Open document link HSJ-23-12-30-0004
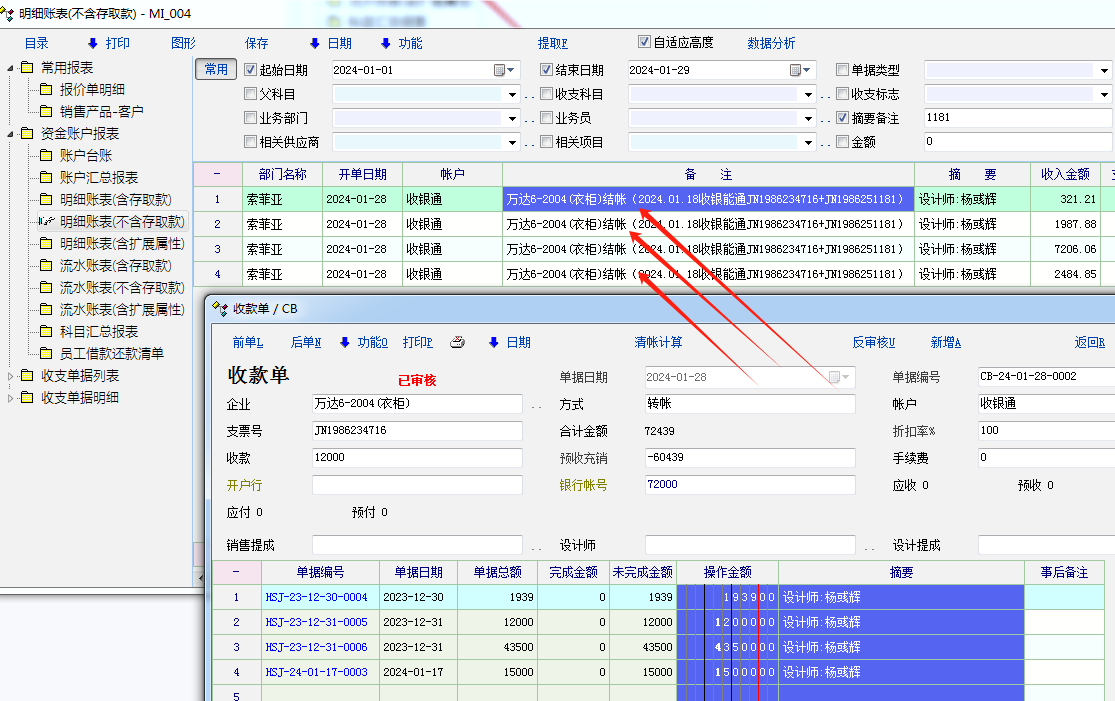This screenshot has width=1115, height=701. [x=316, y=597]
